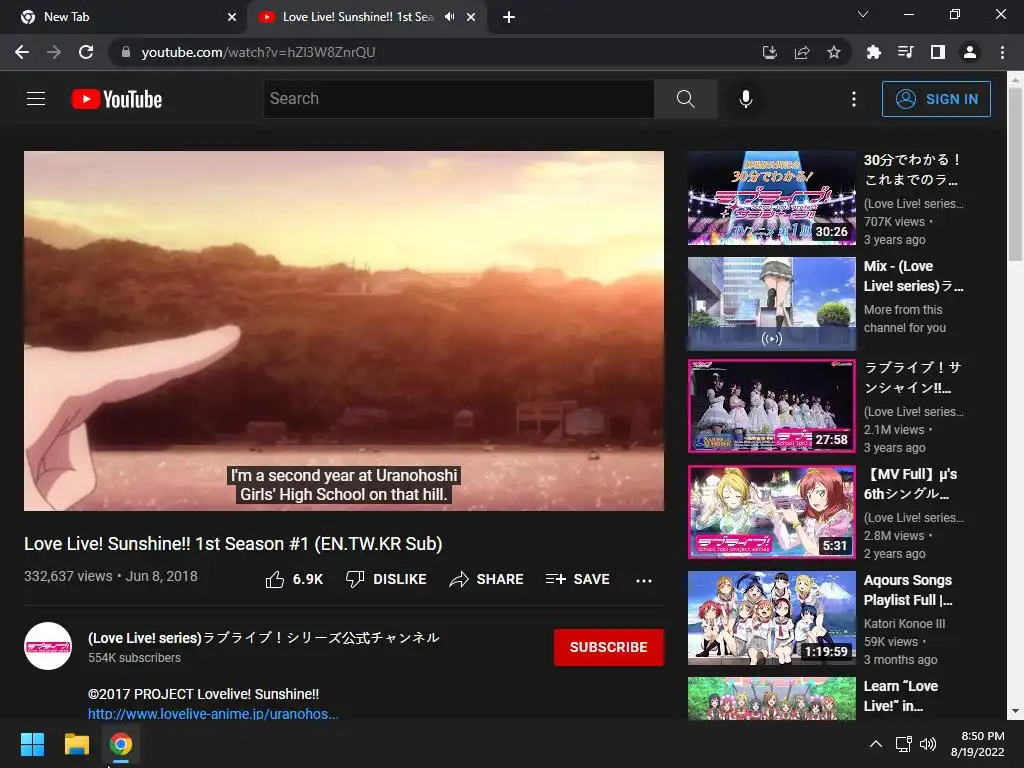This screenshot has height=768, width=1024.
Task: Open lovelive-anime.jp link in description
Action: [x=214, y=714]
